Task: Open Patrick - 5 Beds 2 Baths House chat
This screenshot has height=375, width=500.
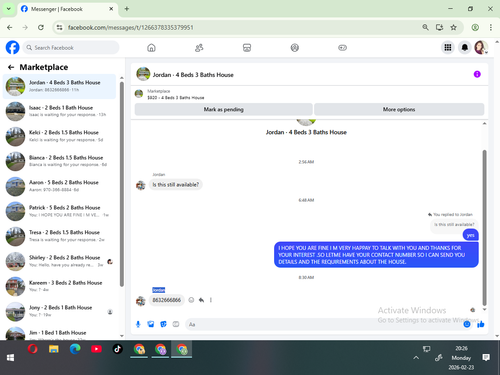Action: (x=59, y=211)
